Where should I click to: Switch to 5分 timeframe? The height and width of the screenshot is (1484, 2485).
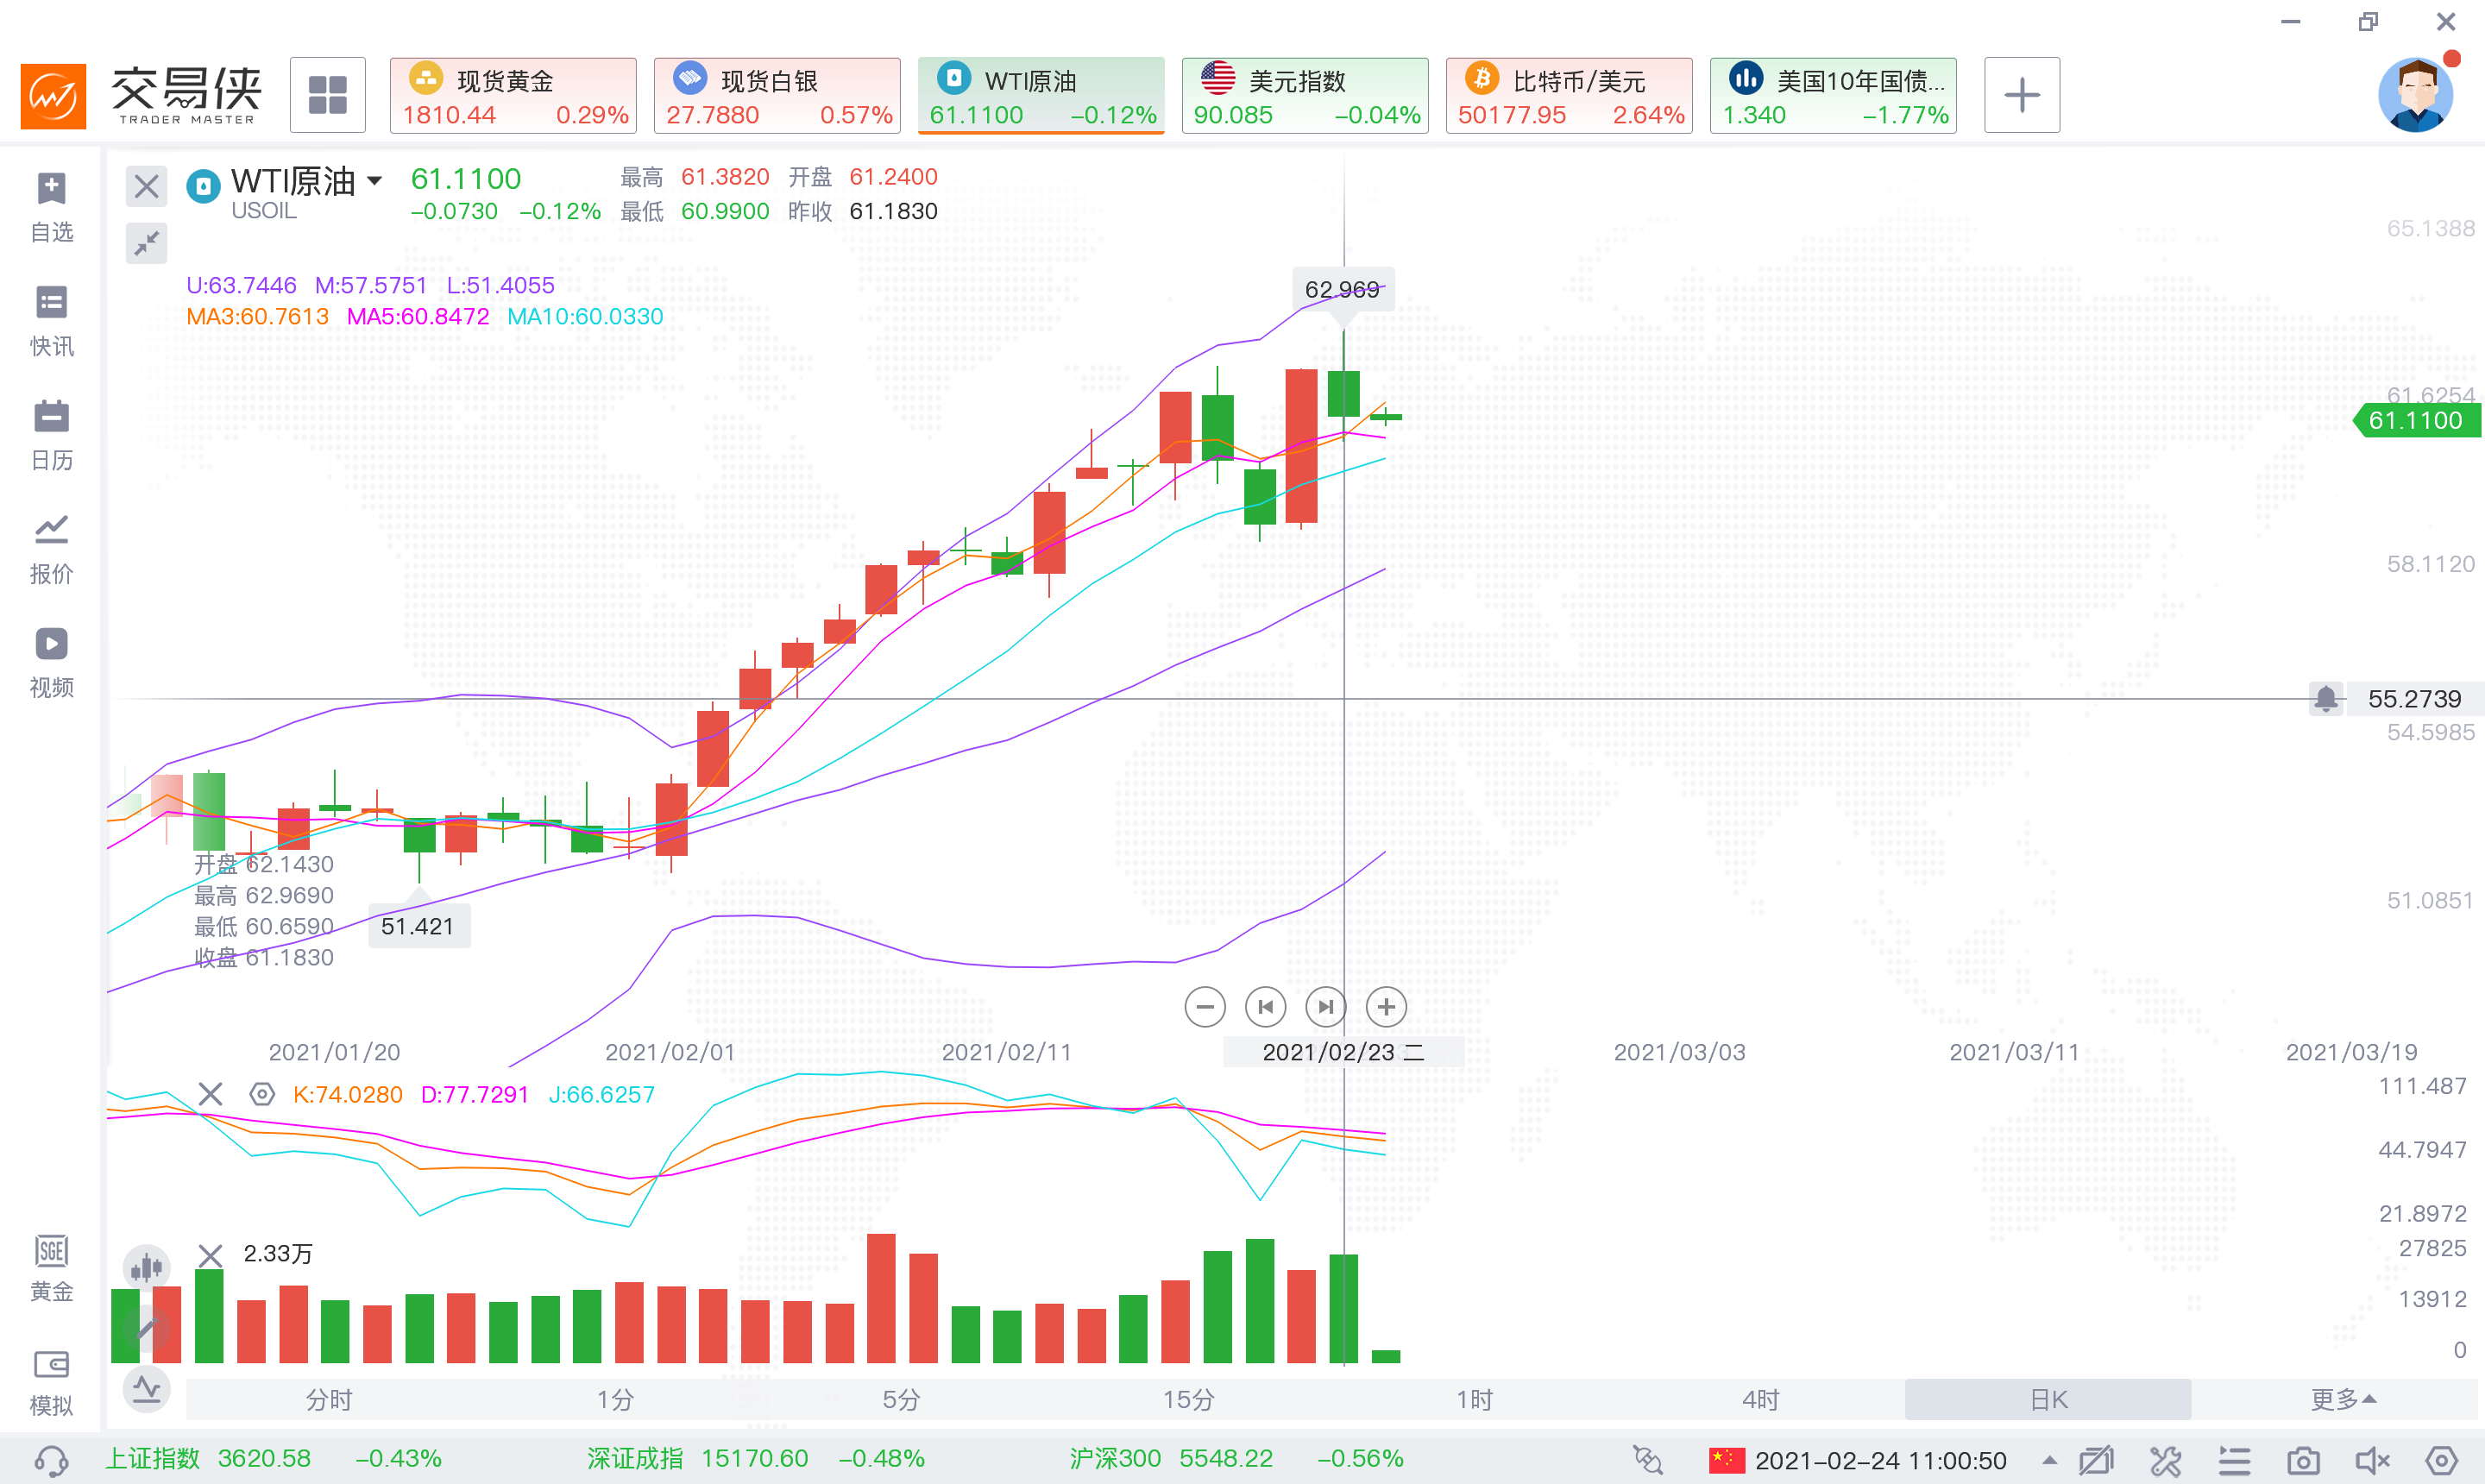(901, 1399)
